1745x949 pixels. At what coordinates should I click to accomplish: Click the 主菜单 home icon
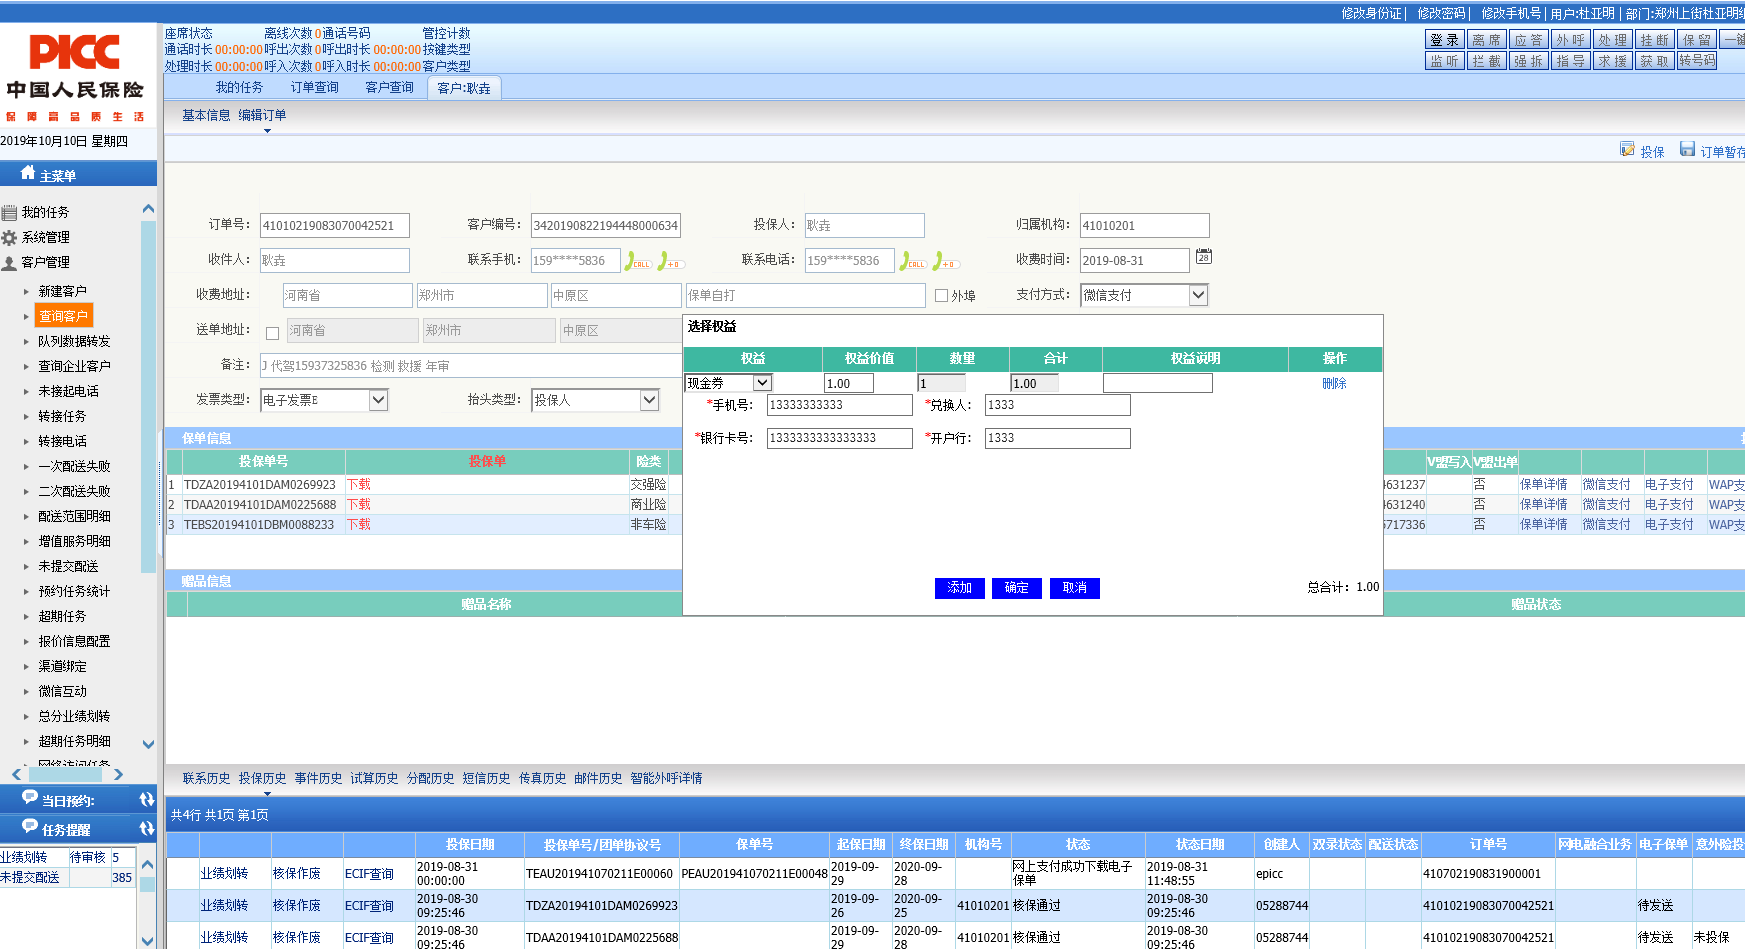pos(27,173)
